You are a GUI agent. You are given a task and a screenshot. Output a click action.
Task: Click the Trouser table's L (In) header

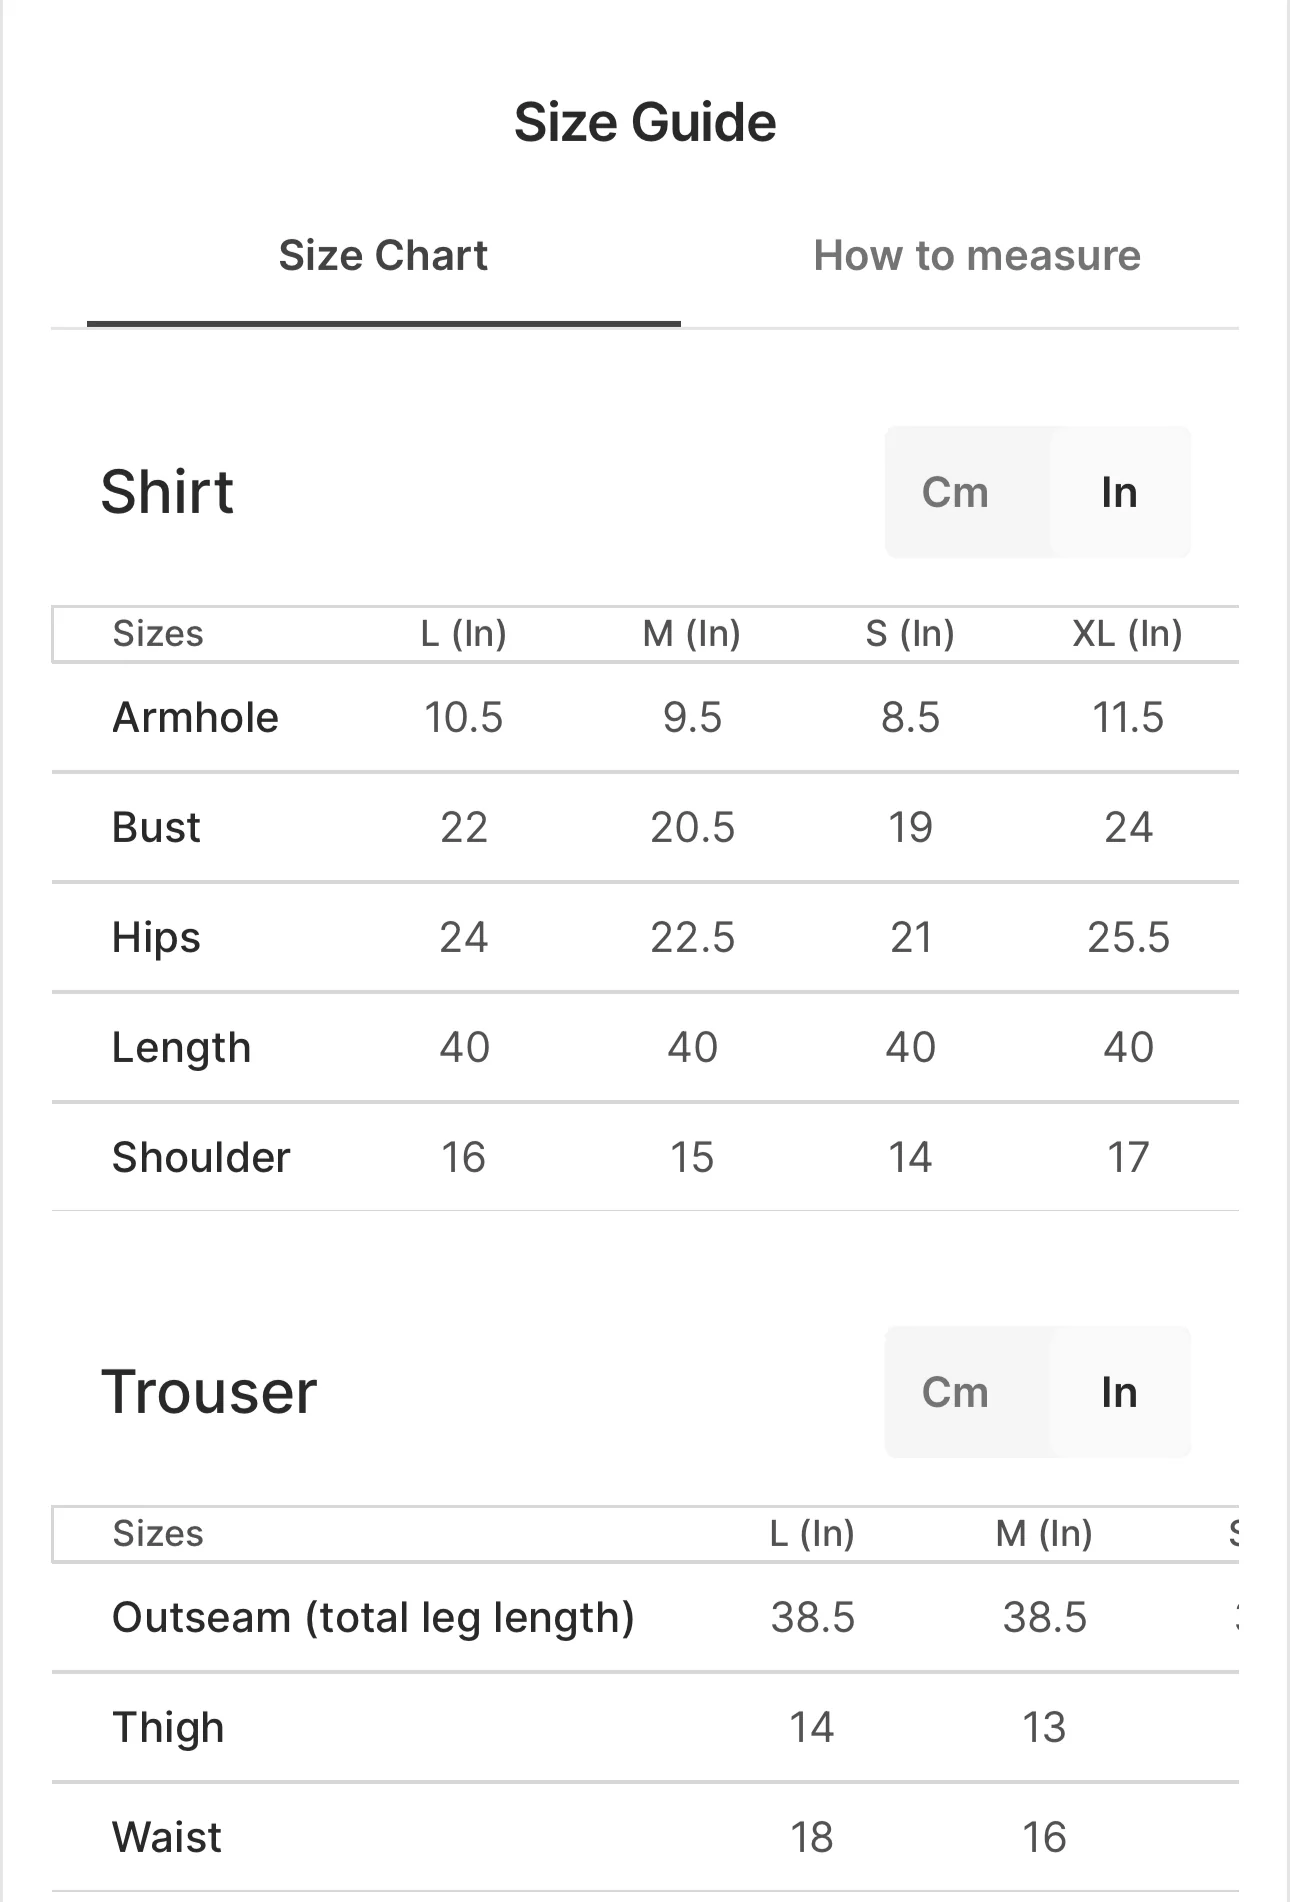[x=811, y=1533]
